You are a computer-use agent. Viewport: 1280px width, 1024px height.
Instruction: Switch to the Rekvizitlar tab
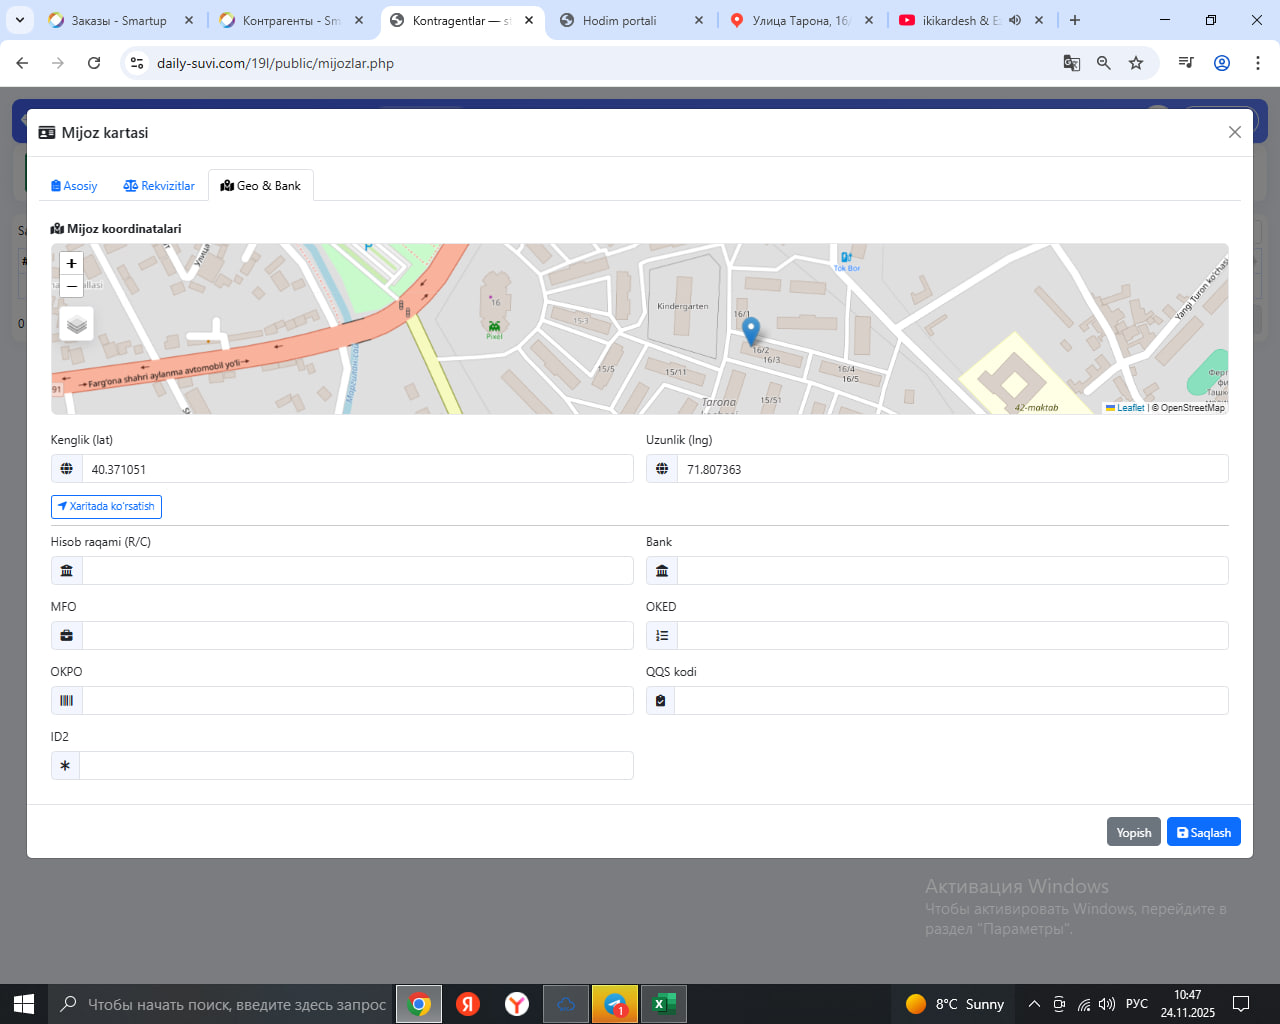(x=159, y=186)
